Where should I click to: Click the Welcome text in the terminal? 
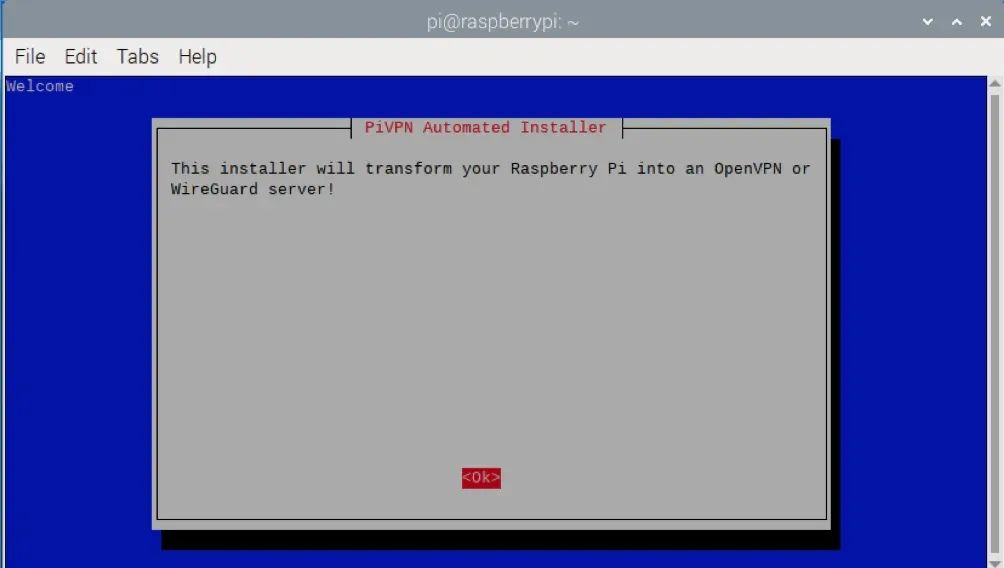point(40,87)
